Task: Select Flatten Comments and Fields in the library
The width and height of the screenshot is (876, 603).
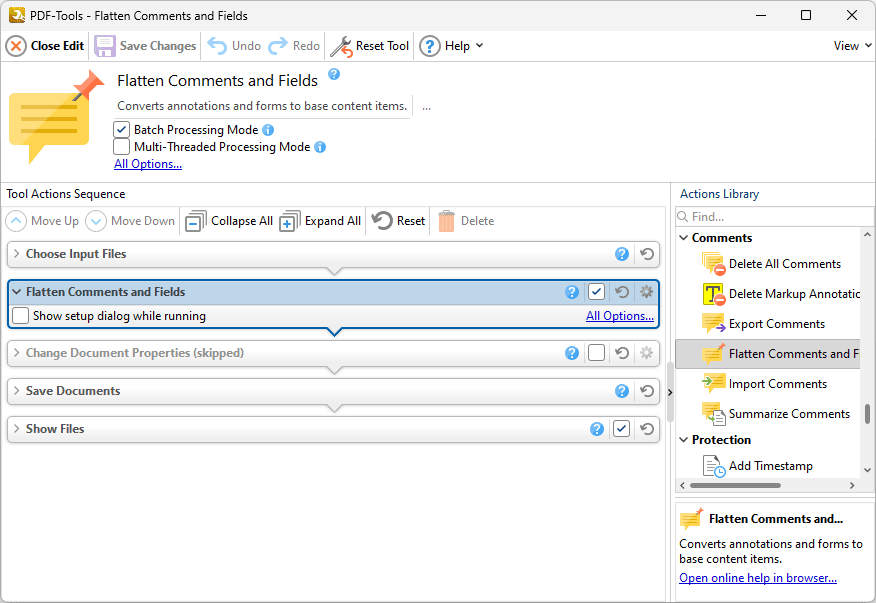Action: (768, 354)
